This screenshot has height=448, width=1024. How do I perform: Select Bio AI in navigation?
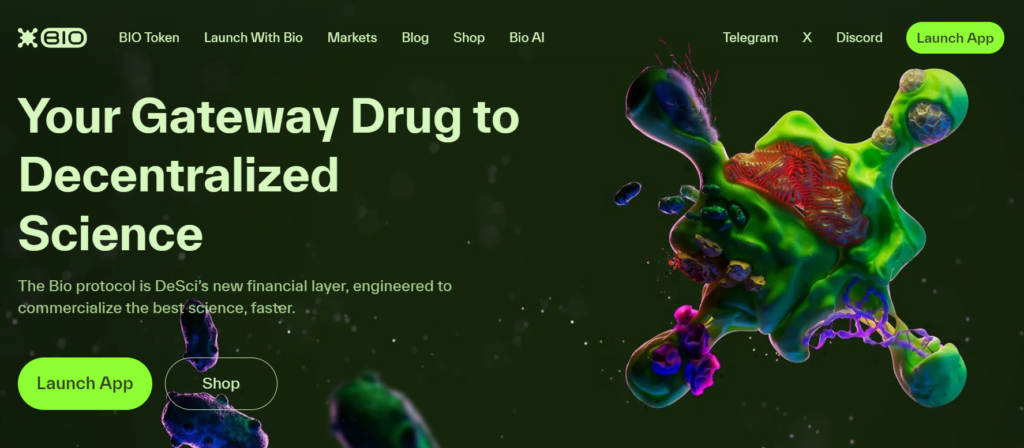[x=527, y=38]
